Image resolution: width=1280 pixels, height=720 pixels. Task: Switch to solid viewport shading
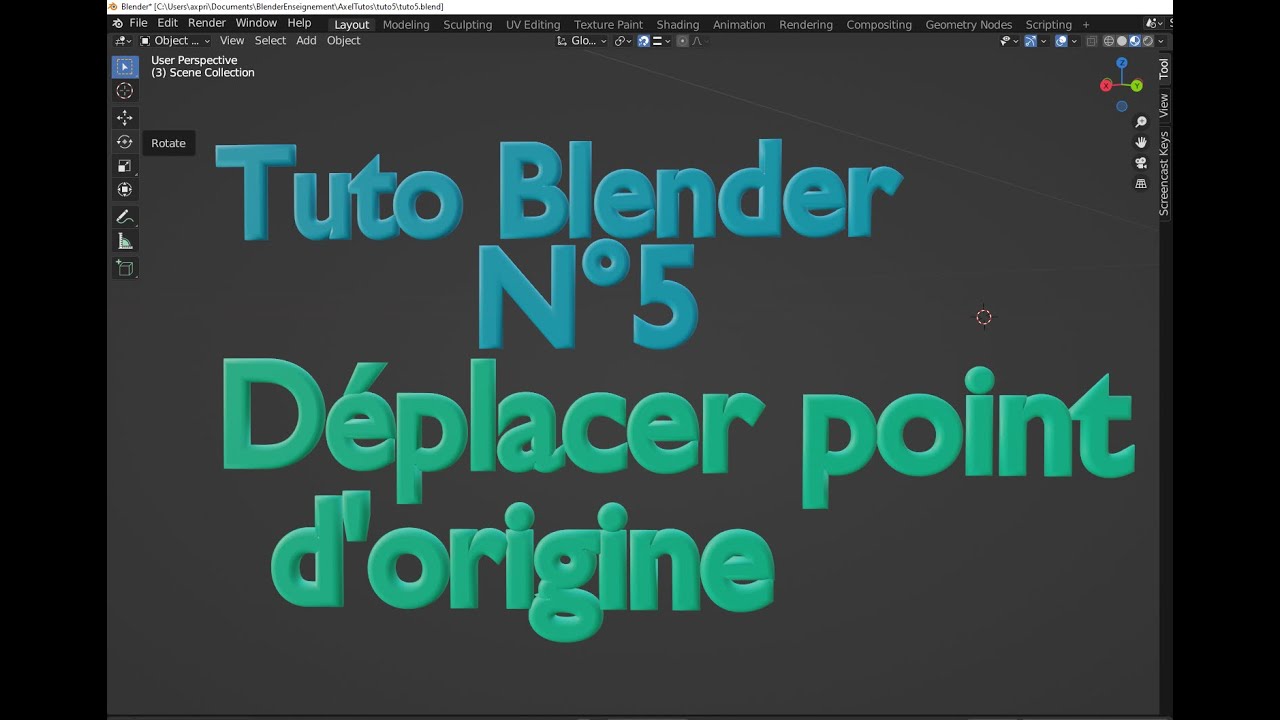tap(1122, 41)
